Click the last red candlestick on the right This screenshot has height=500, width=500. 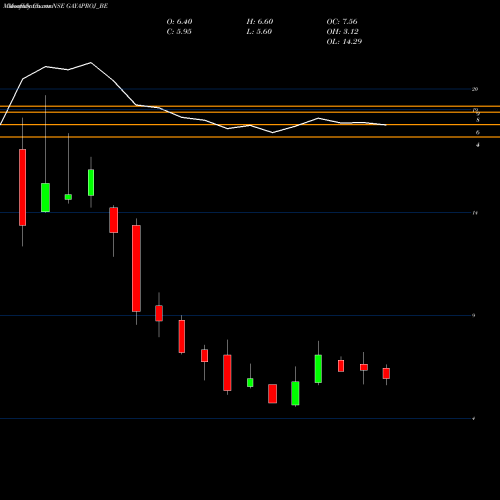386,373
